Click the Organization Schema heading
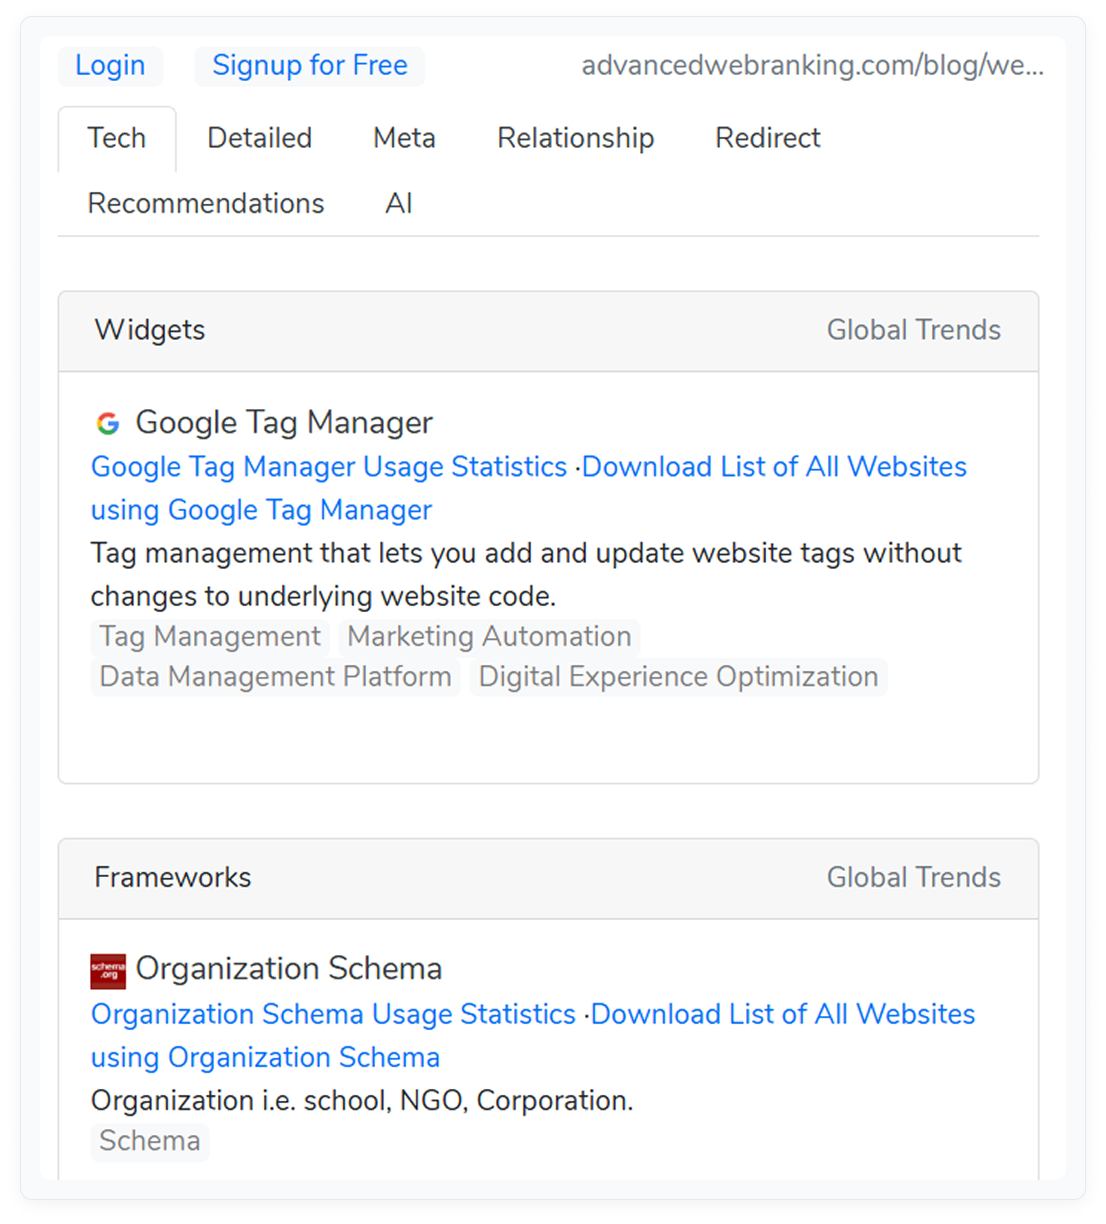 tap(289, 969)
